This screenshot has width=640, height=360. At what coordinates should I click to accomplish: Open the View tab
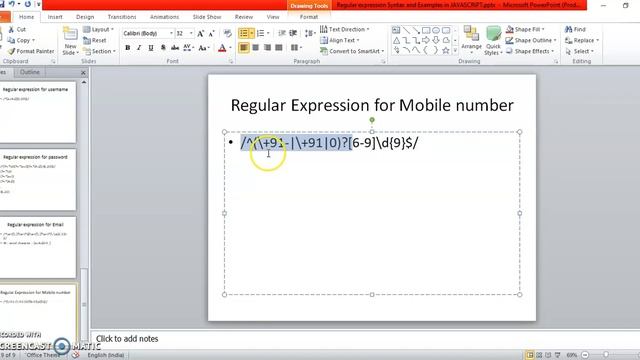pyautogui.click(x=273, y=17)
